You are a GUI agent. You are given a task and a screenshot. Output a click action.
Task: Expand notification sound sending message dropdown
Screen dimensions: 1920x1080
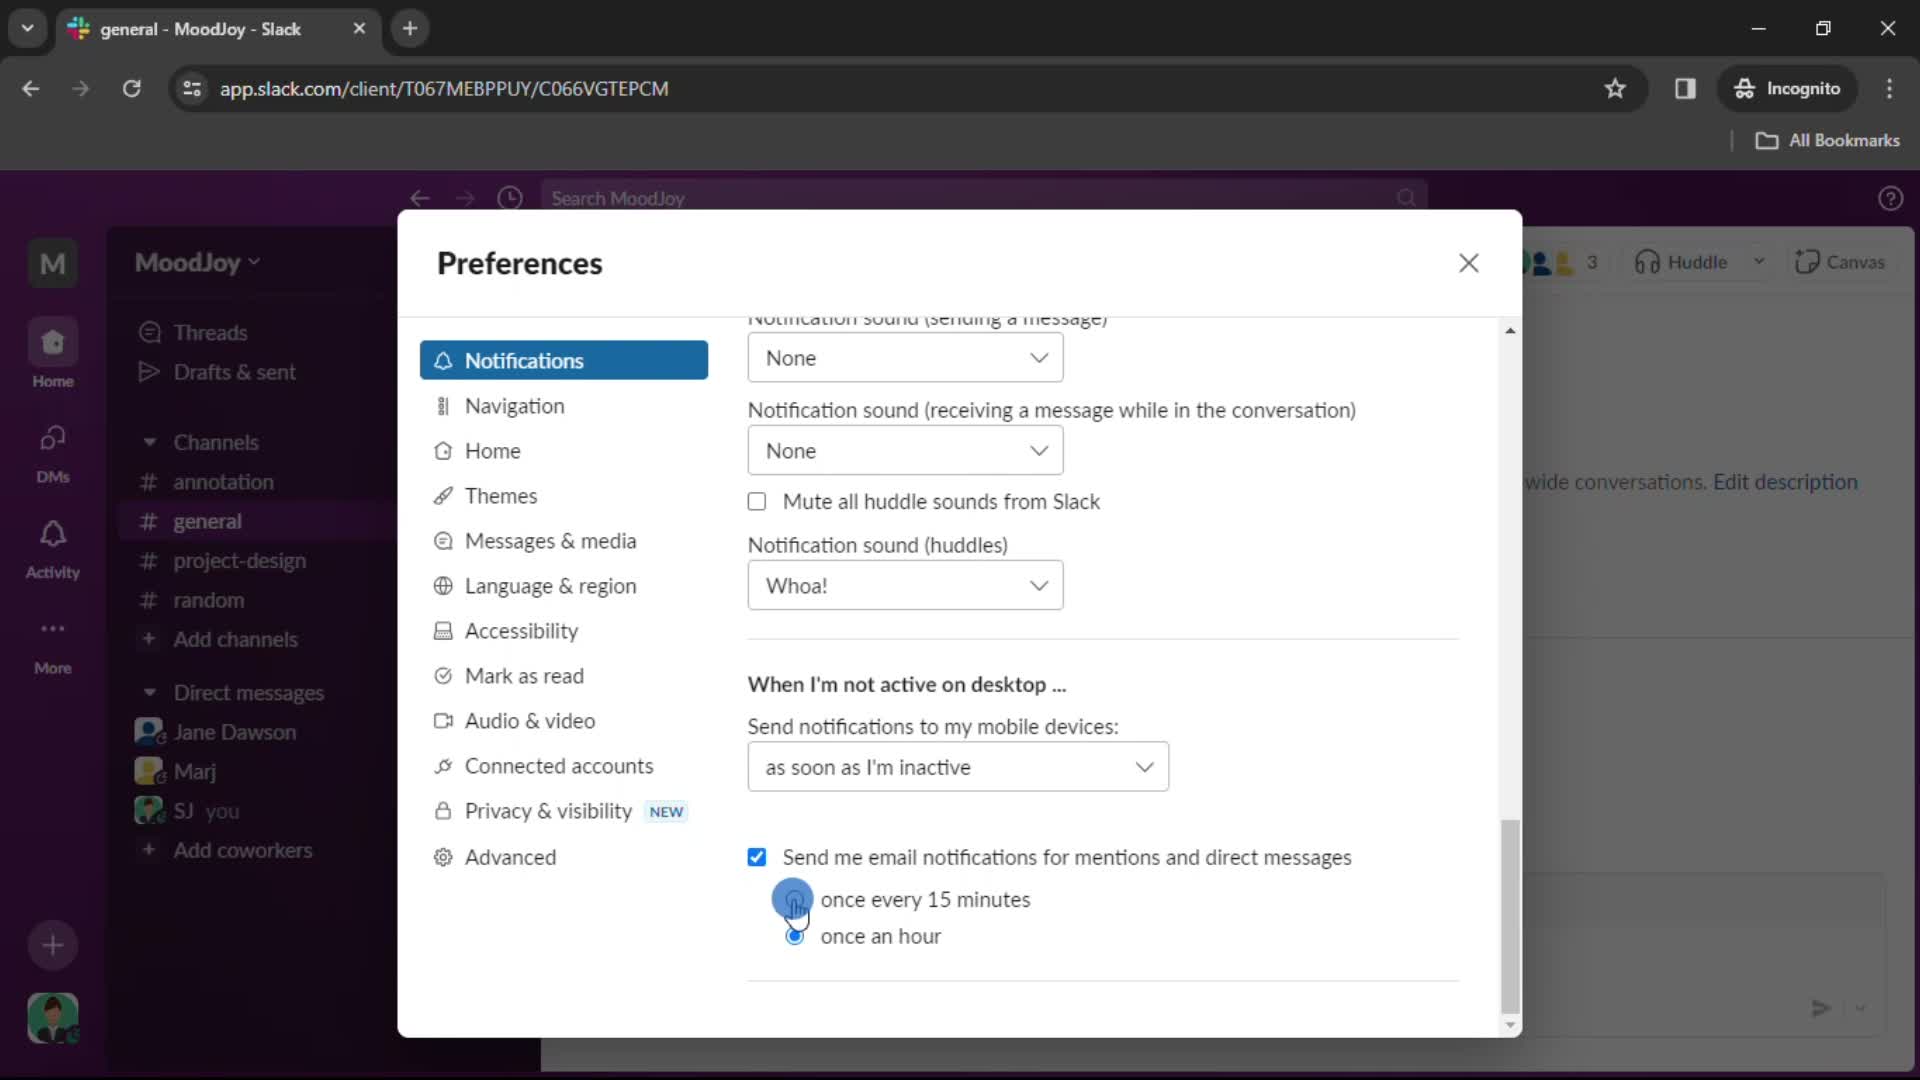pos(906,357)
